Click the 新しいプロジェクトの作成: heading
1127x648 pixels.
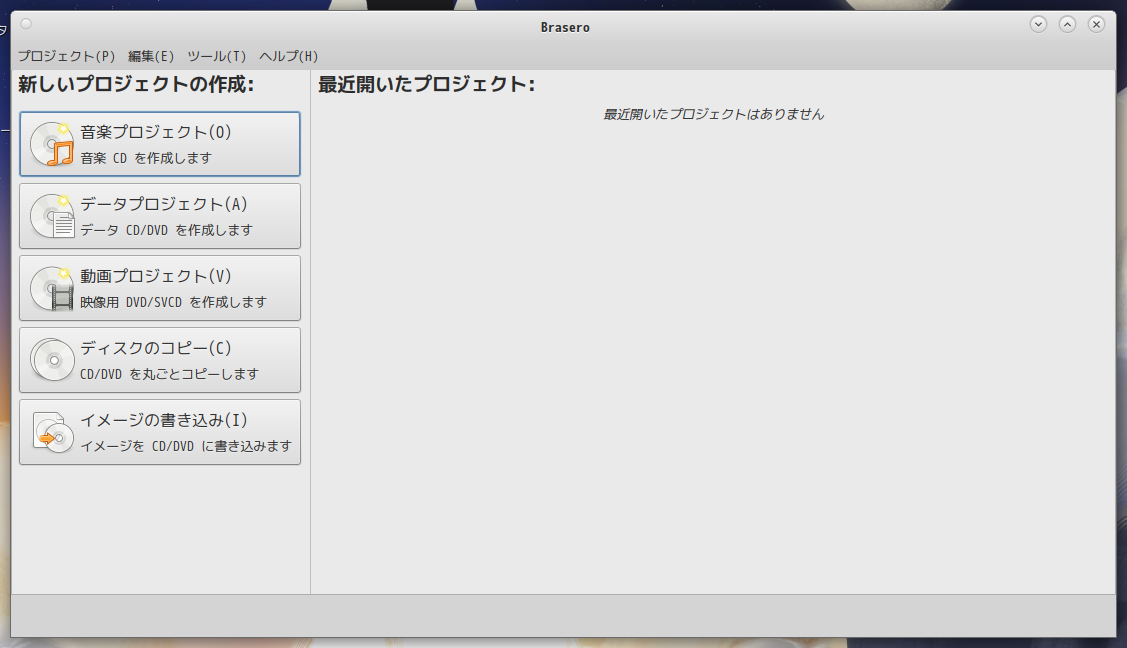136,84
